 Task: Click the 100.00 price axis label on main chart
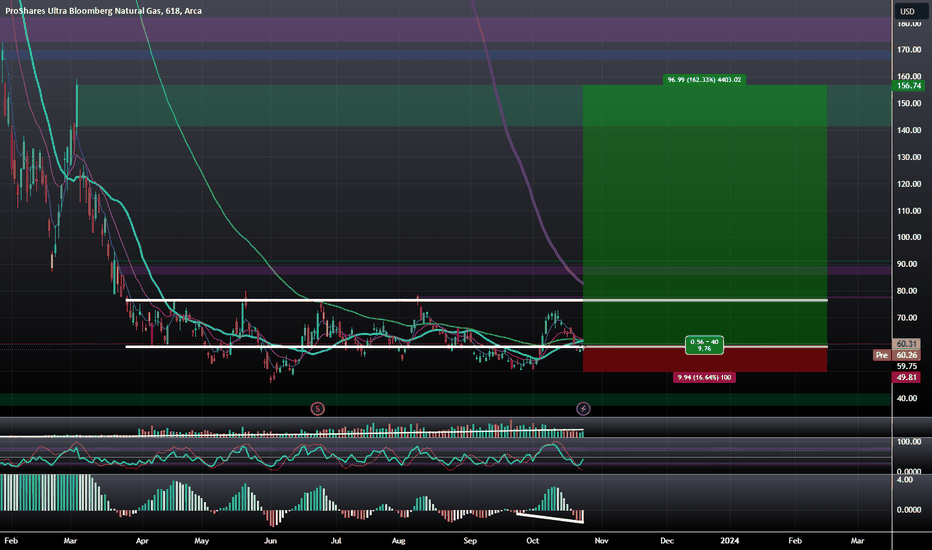pyautogui.click(x=909, y=237)
